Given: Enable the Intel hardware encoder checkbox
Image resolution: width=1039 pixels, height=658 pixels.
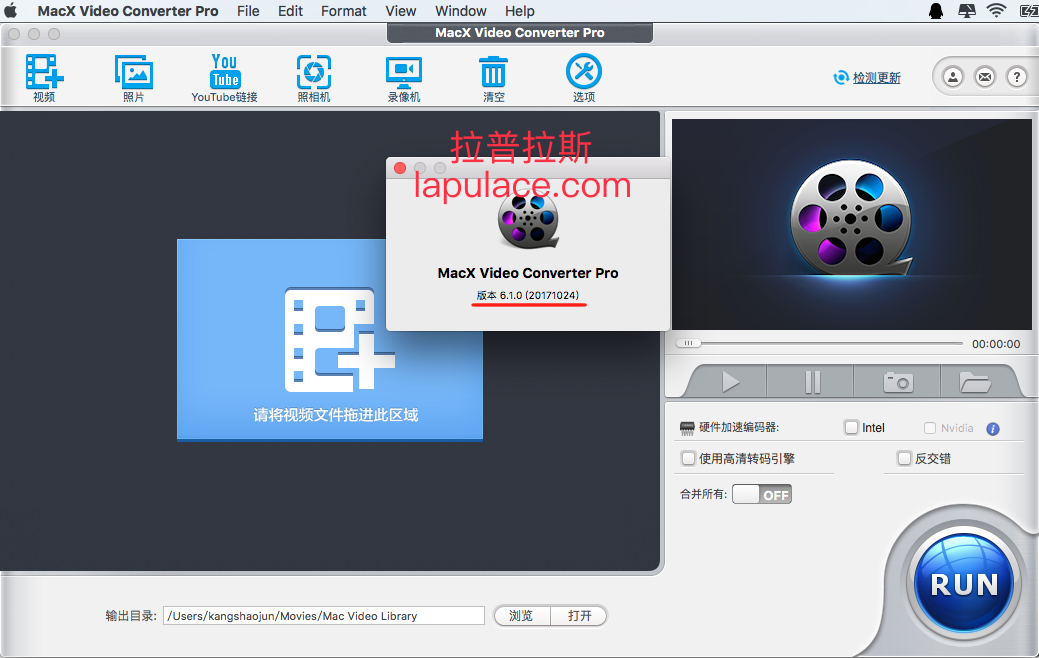Looking at the screenshot, I should tap(851, 427).
